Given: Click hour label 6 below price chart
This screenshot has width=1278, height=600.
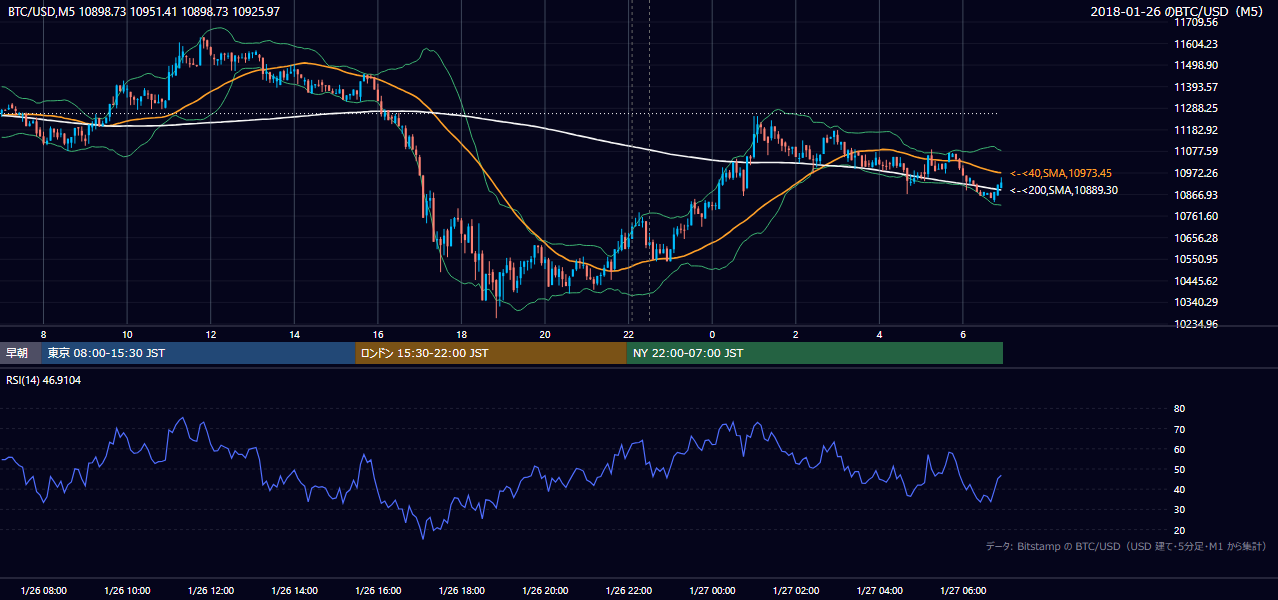Looking at the screenshot, I should [x=963, y=333].
